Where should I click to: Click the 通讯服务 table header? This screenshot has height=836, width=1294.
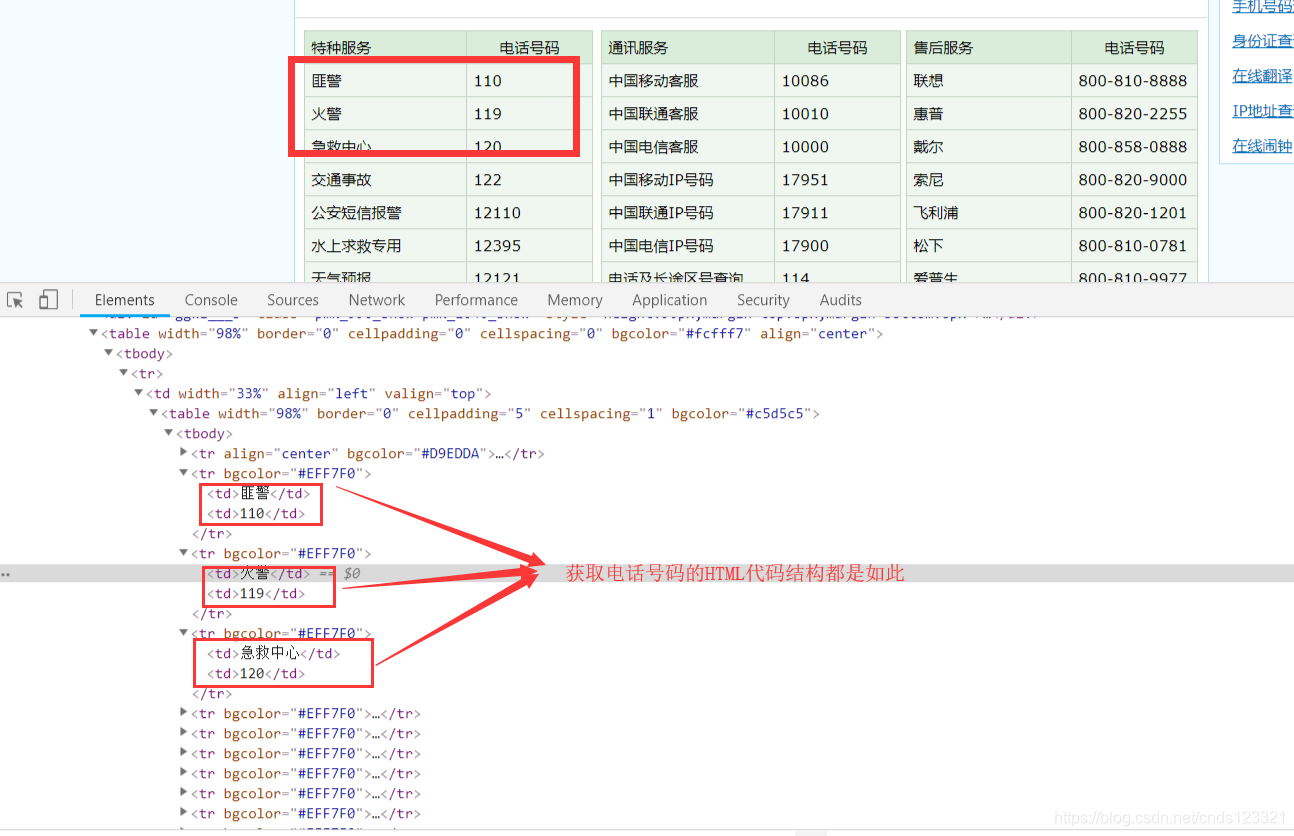(x=688, y=47)
